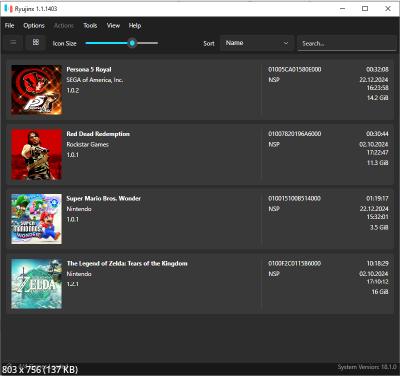Image resolution: width=400 pixels, height=376 pixels.
Task: Expand the sort dropdown chevron arrow
Action: pyautogui.click(x=286, y=43)
